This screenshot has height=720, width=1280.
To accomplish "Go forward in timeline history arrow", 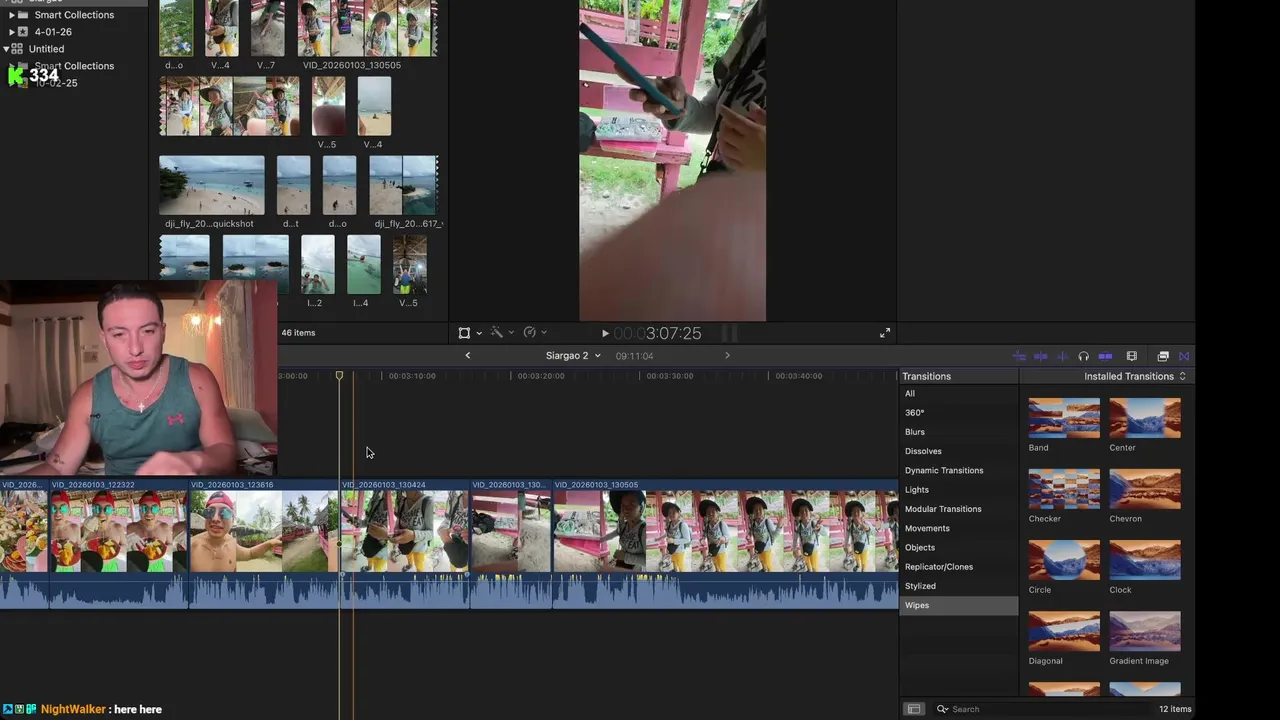I will coord(727,356).
